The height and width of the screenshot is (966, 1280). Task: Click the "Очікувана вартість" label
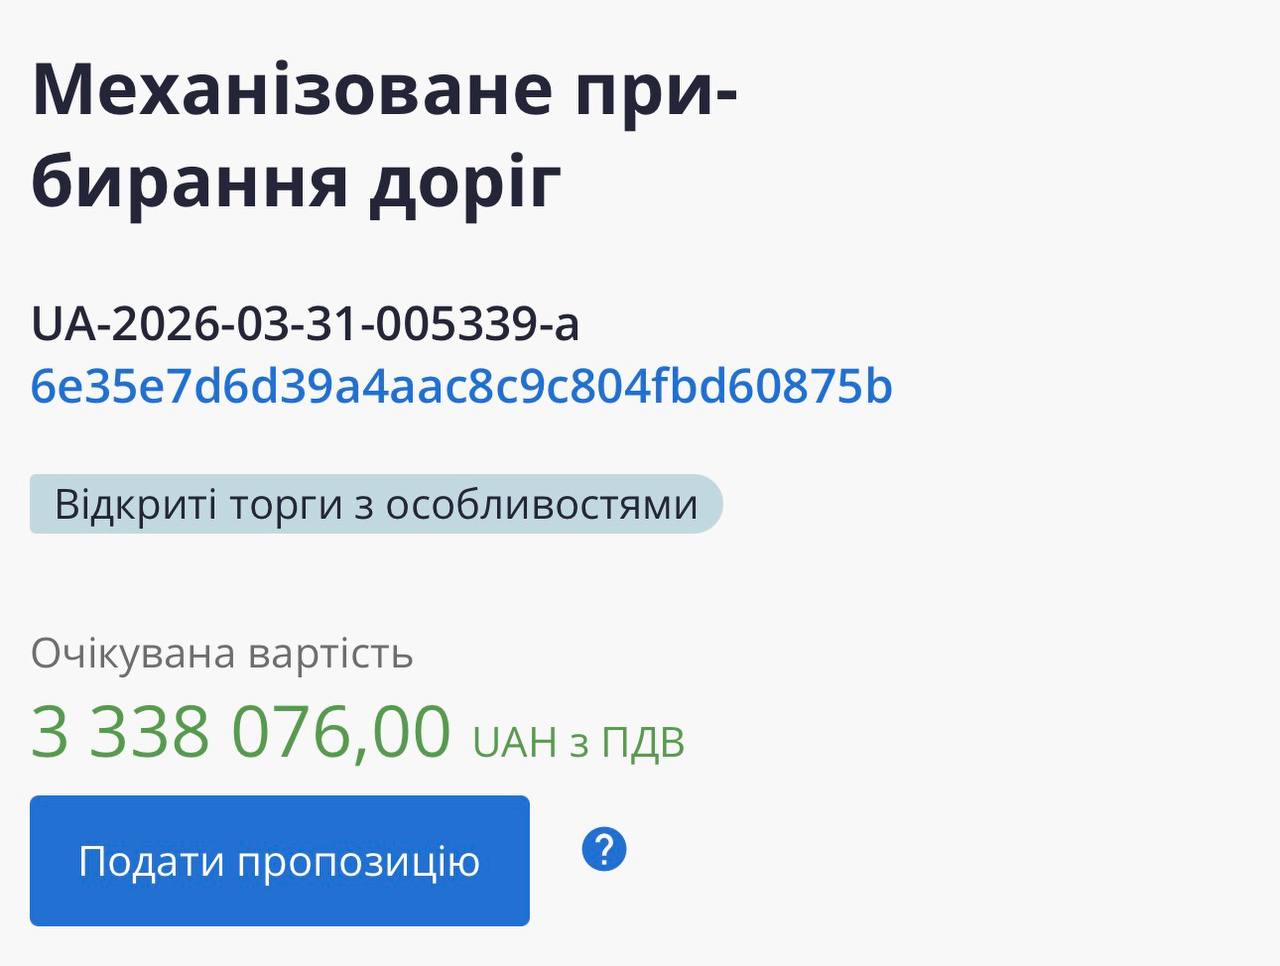coord(222,654)
